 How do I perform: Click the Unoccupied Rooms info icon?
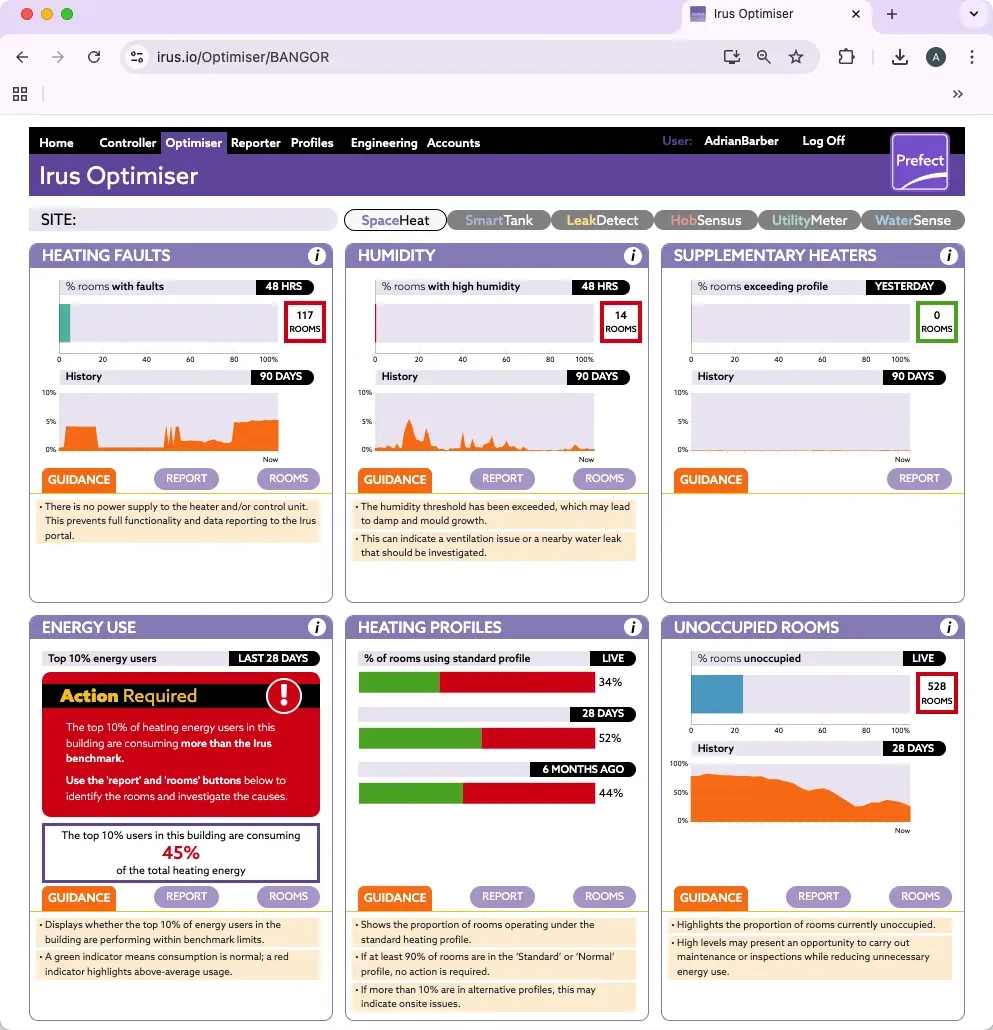[949, 628]
